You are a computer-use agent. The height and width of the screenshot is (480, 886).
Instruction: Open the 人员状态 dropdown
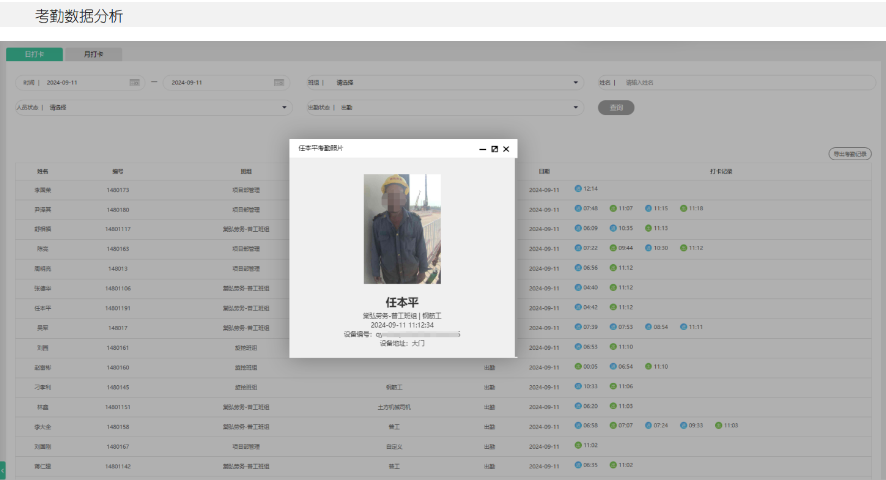[284, 107]
